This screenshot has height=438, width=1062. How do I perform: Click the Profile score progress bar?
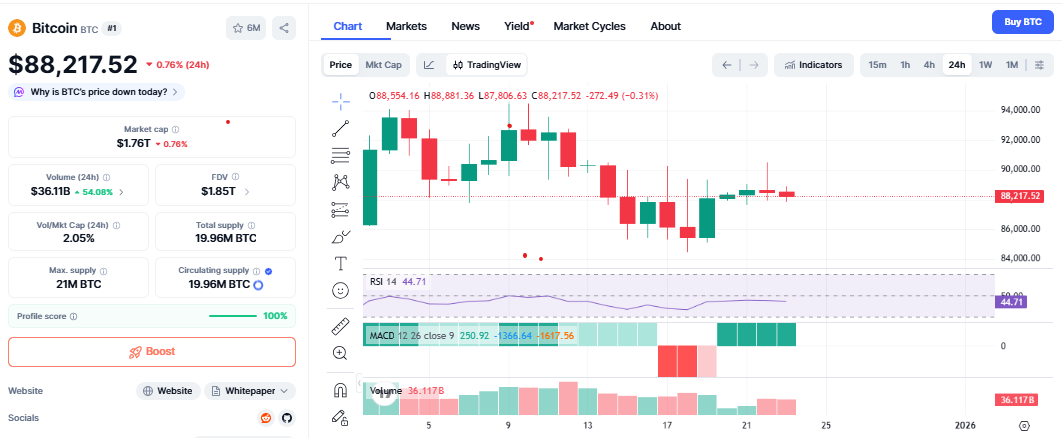pos(233,316)
